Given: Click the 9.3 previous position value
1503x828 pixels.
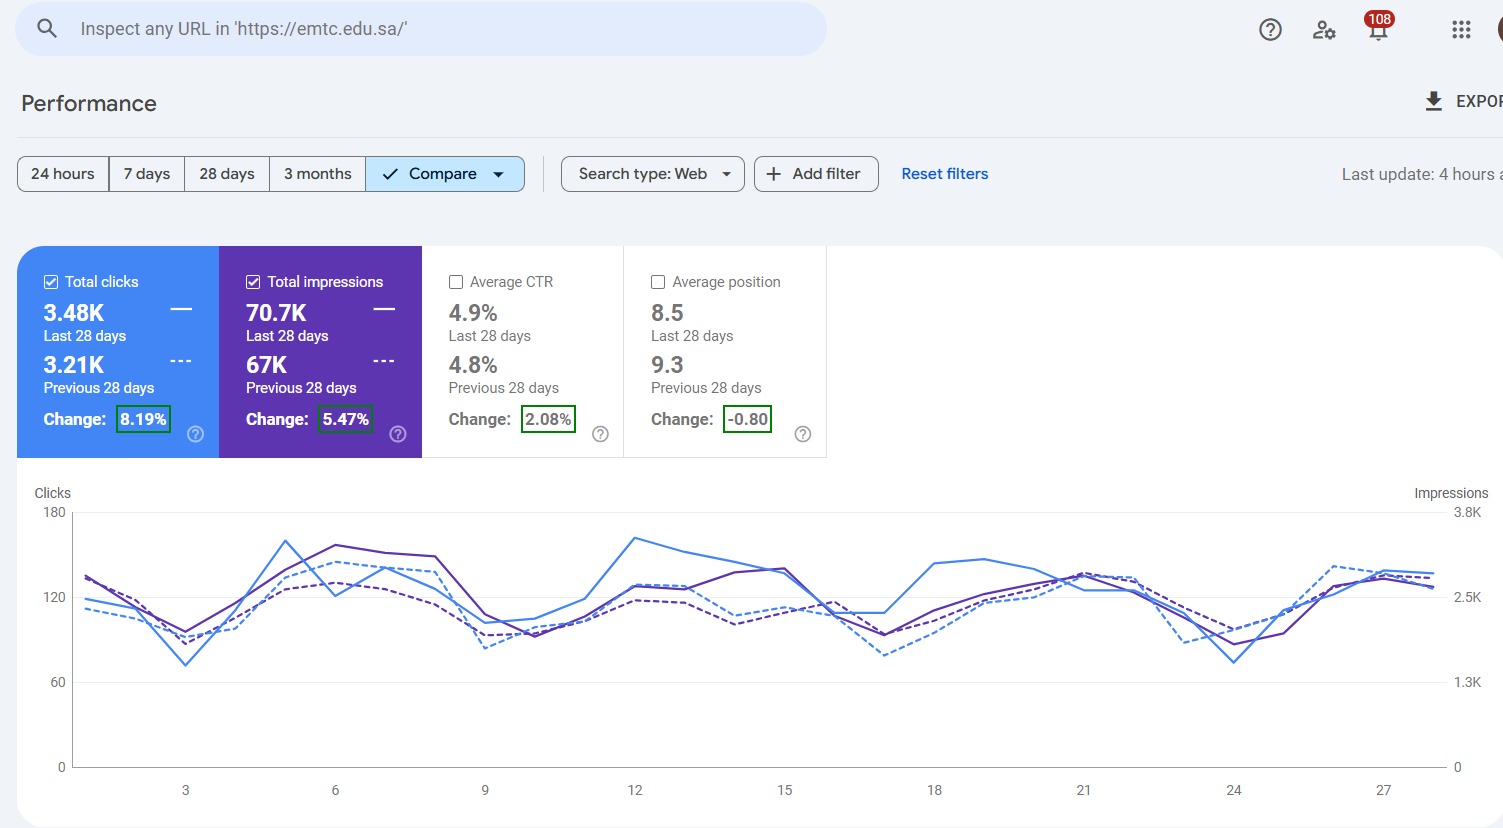Looking at the screenshot, I should (667, 365).
